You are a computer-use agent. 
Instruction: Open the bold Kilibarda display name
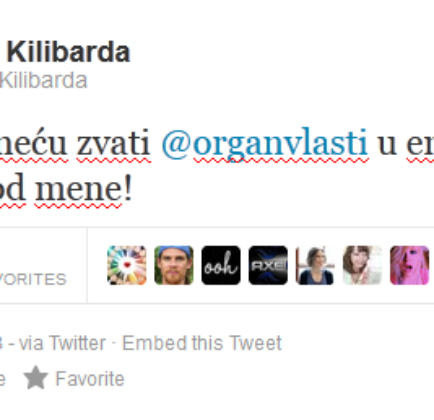click(68, 52)
